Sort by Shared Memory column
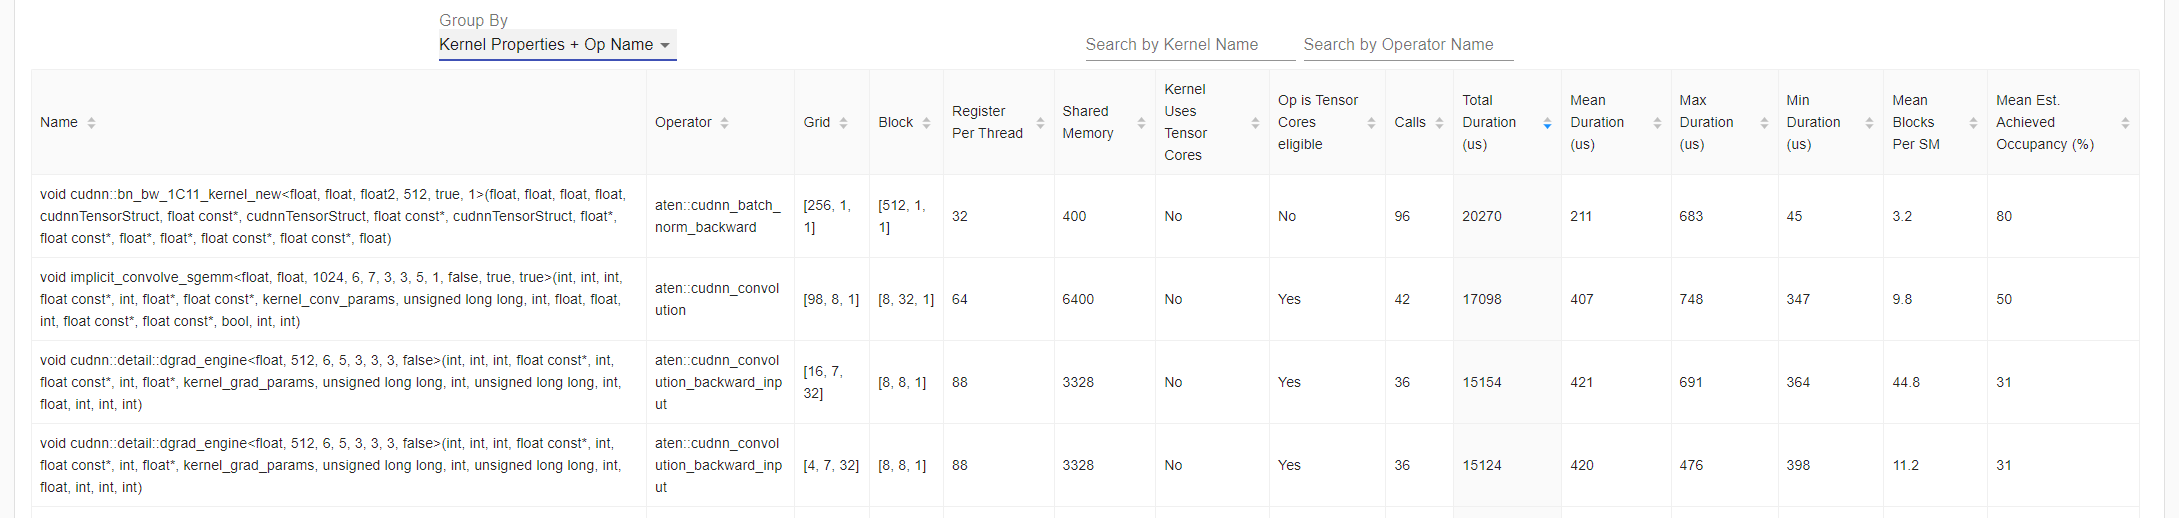Image resolution: width=2179 pixels, height=518 pixels. (x=1141, y=123)
